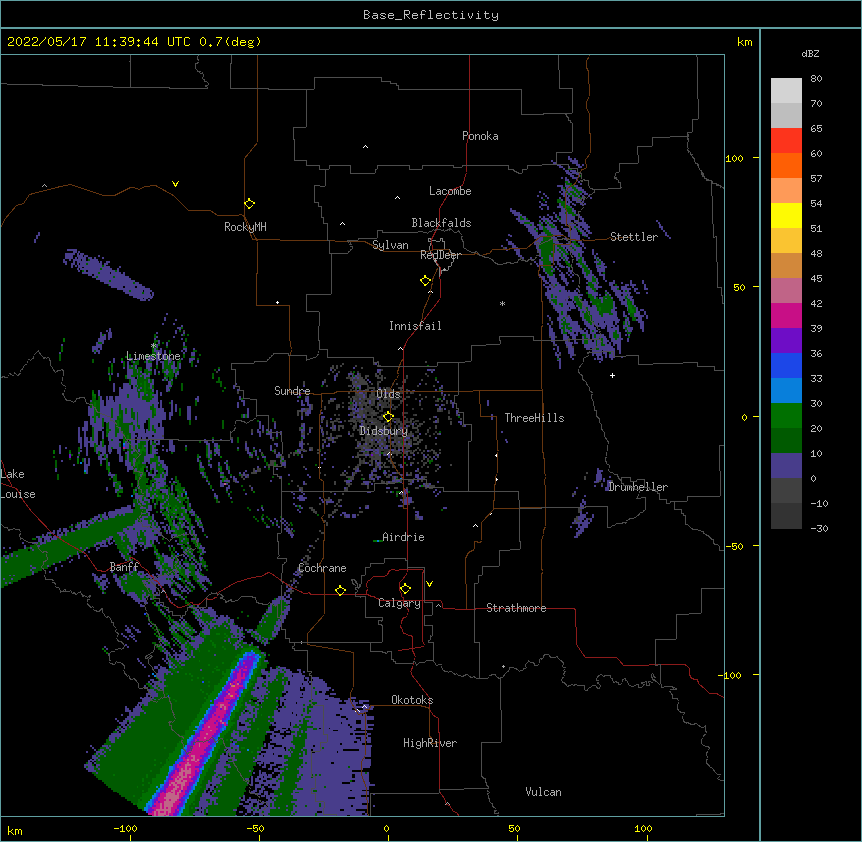Image resolution: width=862 pixels, height=842 pixels.
Task: Click the Vulcan label
Action: (543, 792)
